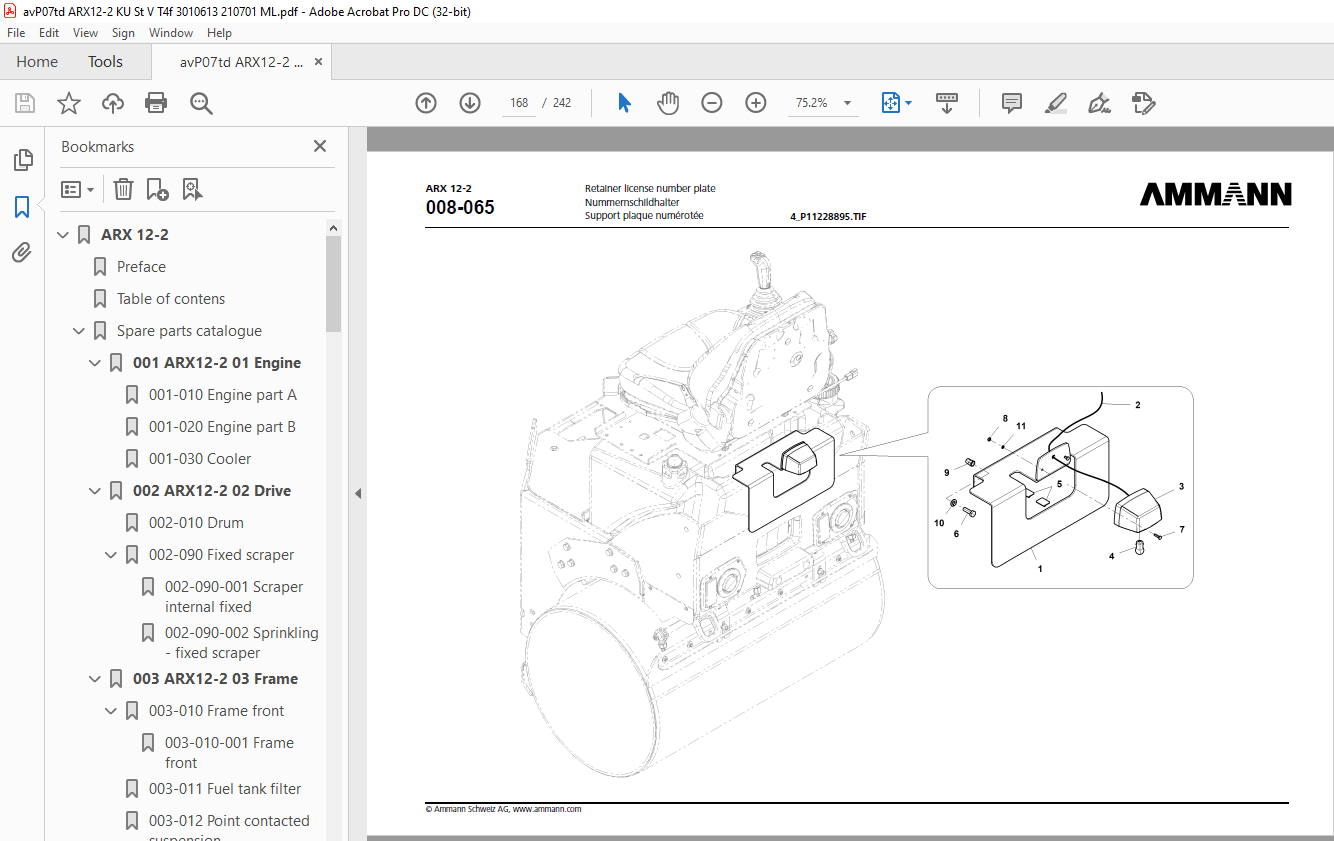Collapse the navigation pane arrow handle
The image size is (1334, 841).
coord(358,493)
